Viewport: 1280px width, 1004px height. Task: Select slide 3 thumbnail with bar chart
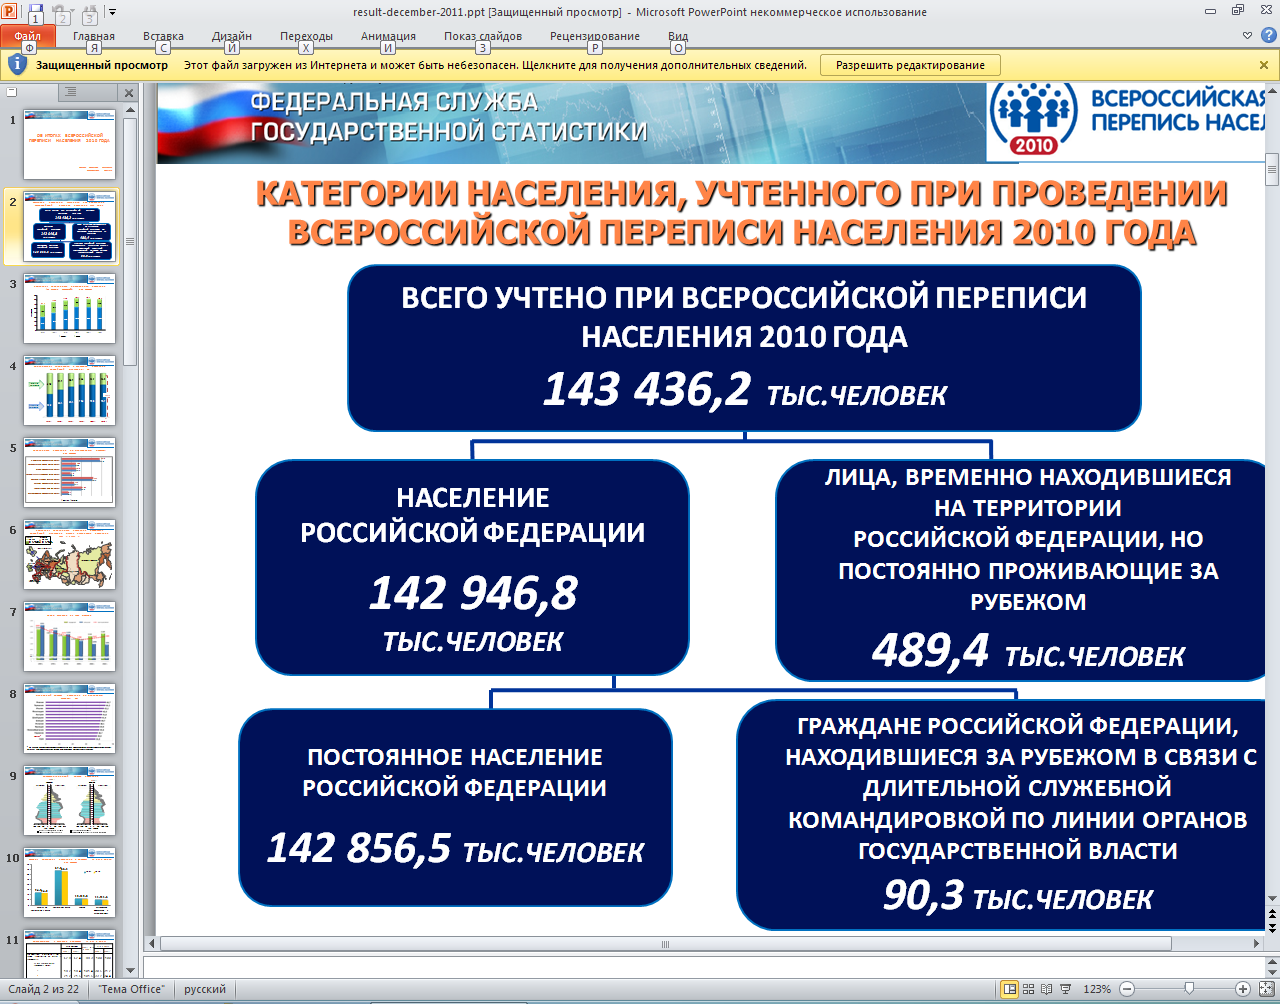point(70,309)
